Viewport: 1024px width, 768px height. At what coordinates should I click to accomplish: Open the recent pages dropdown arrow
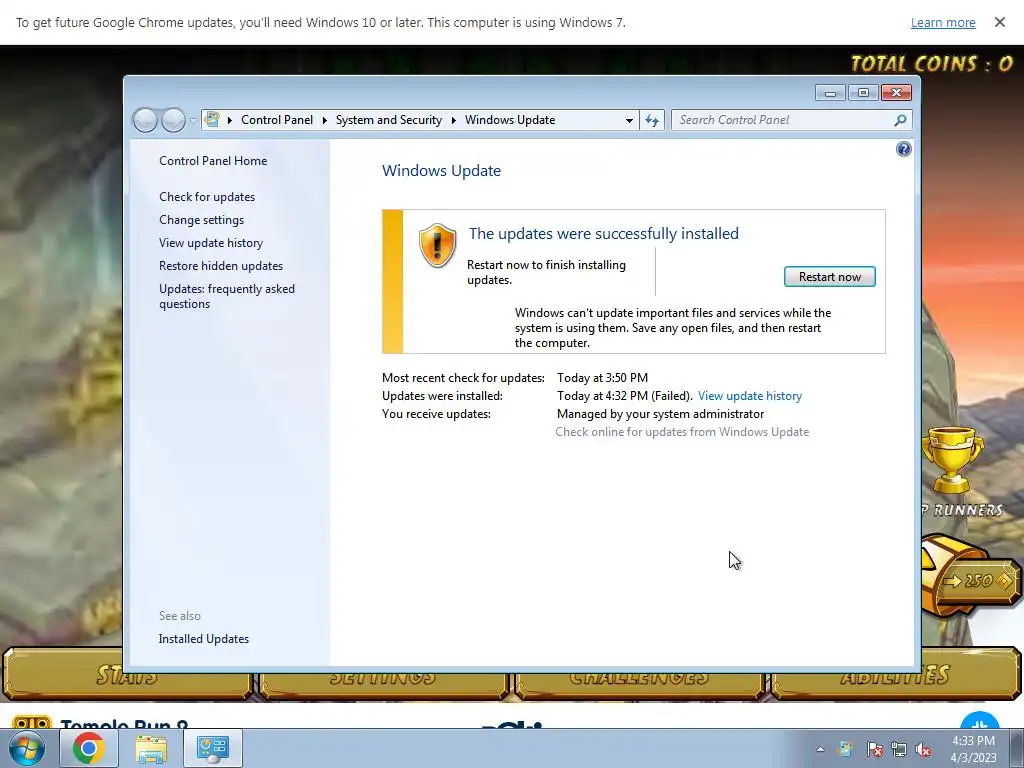(192, 121)
